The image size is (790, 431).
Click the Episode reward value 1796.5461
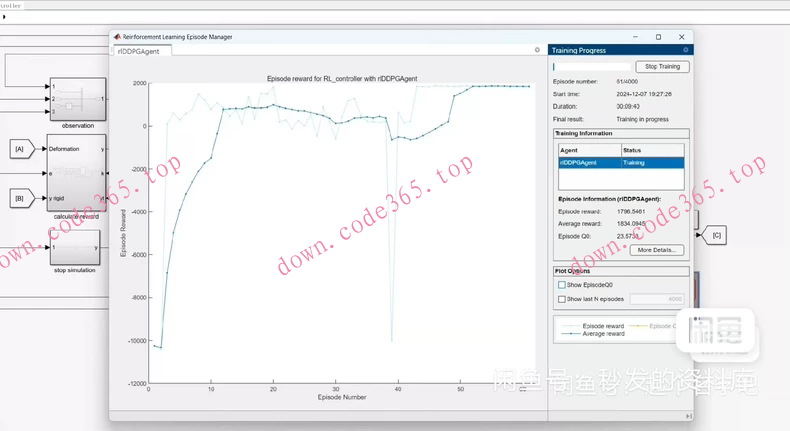point(631,212)
